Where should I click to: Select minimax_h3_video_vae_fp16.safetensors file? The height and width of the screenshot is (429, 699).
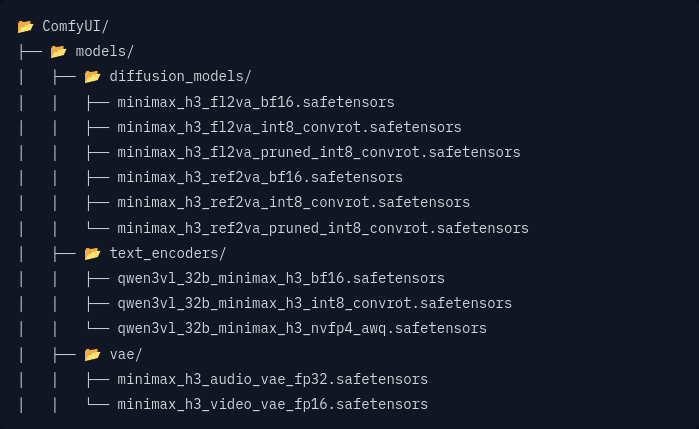tap(272, 404)
